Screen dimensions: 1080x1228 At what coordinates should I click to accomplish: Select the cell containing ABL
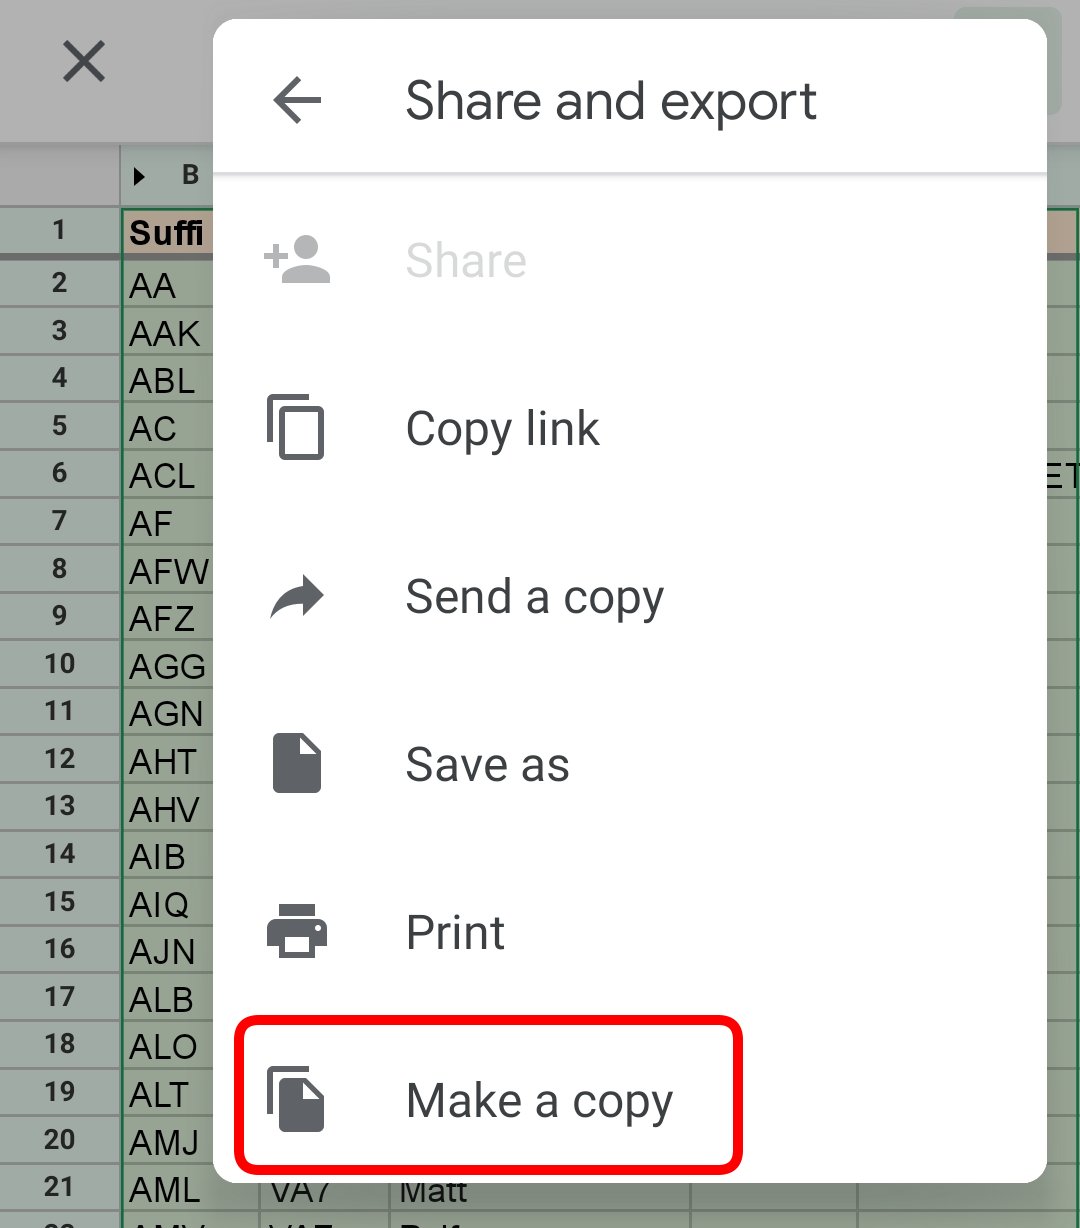167,381
